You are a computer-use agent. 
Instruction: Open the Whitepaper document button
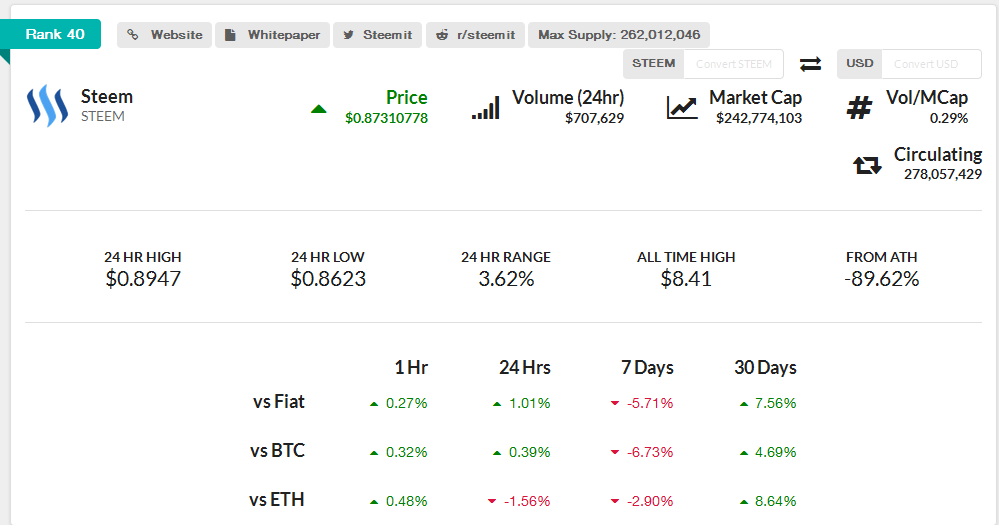[272, 35]
